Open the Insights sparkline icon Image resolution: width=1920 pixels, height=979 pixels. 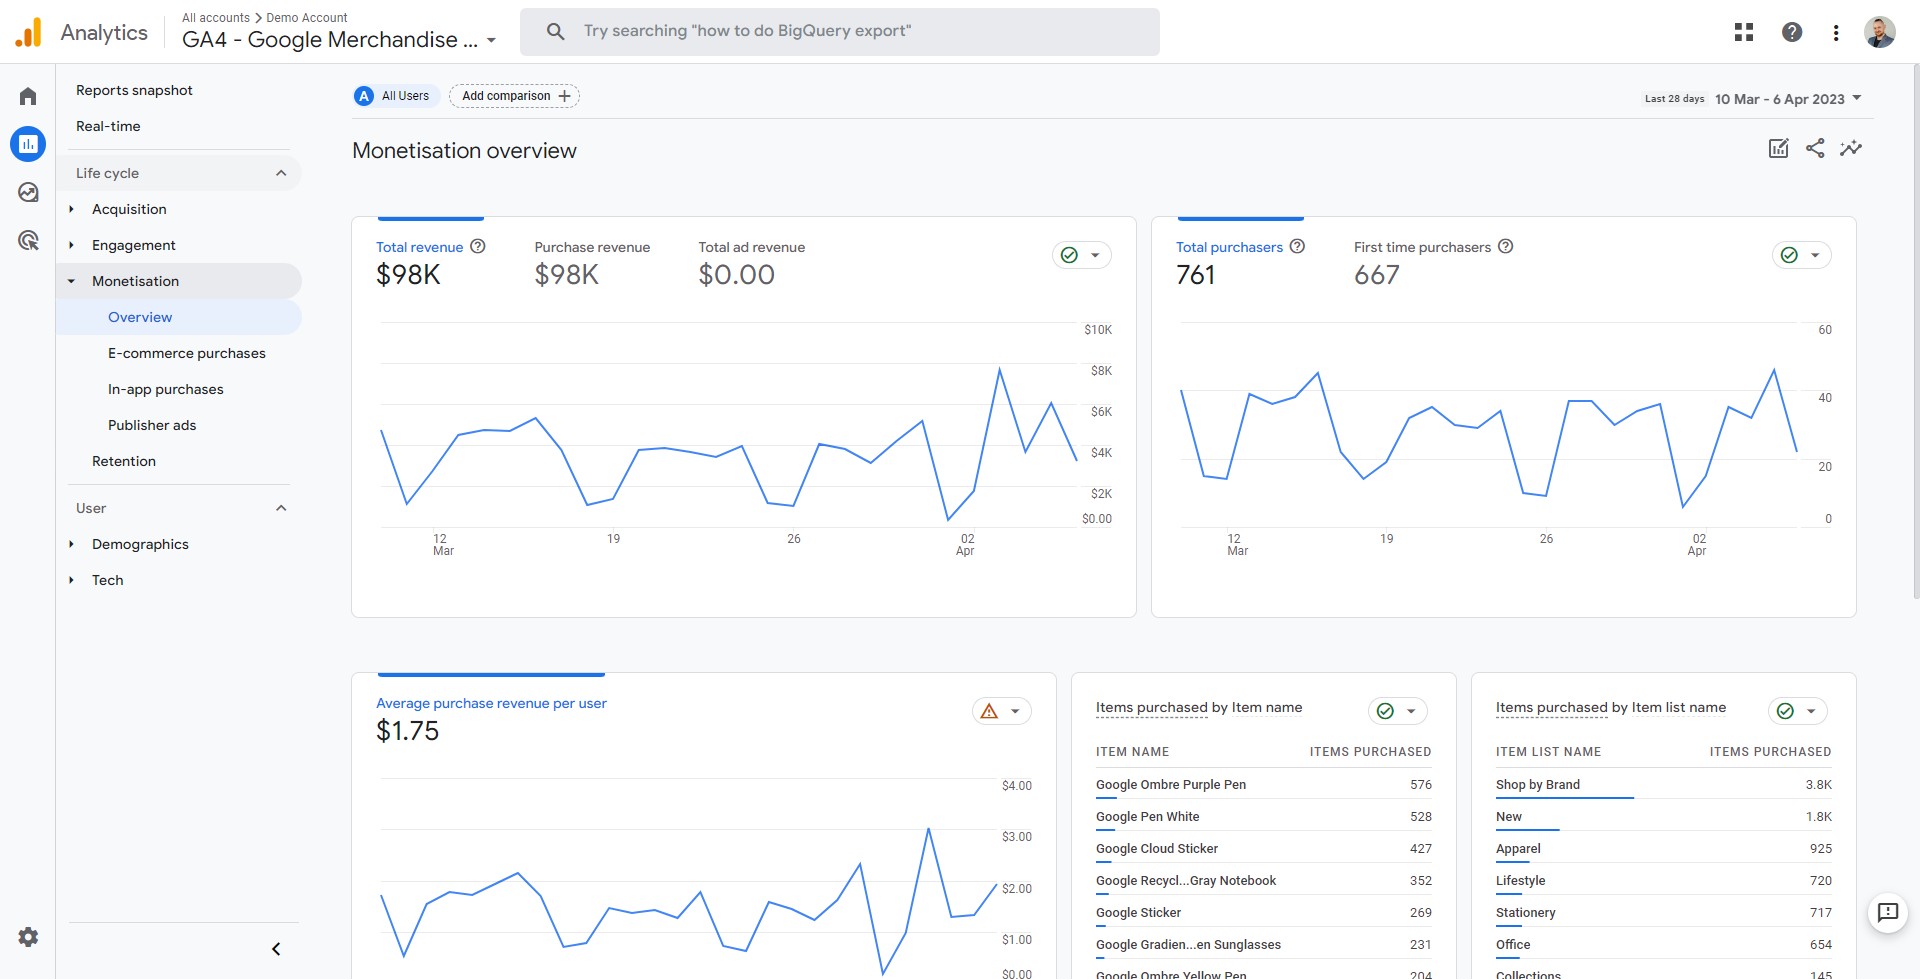pyautogui.click(x=1851, y=148)
